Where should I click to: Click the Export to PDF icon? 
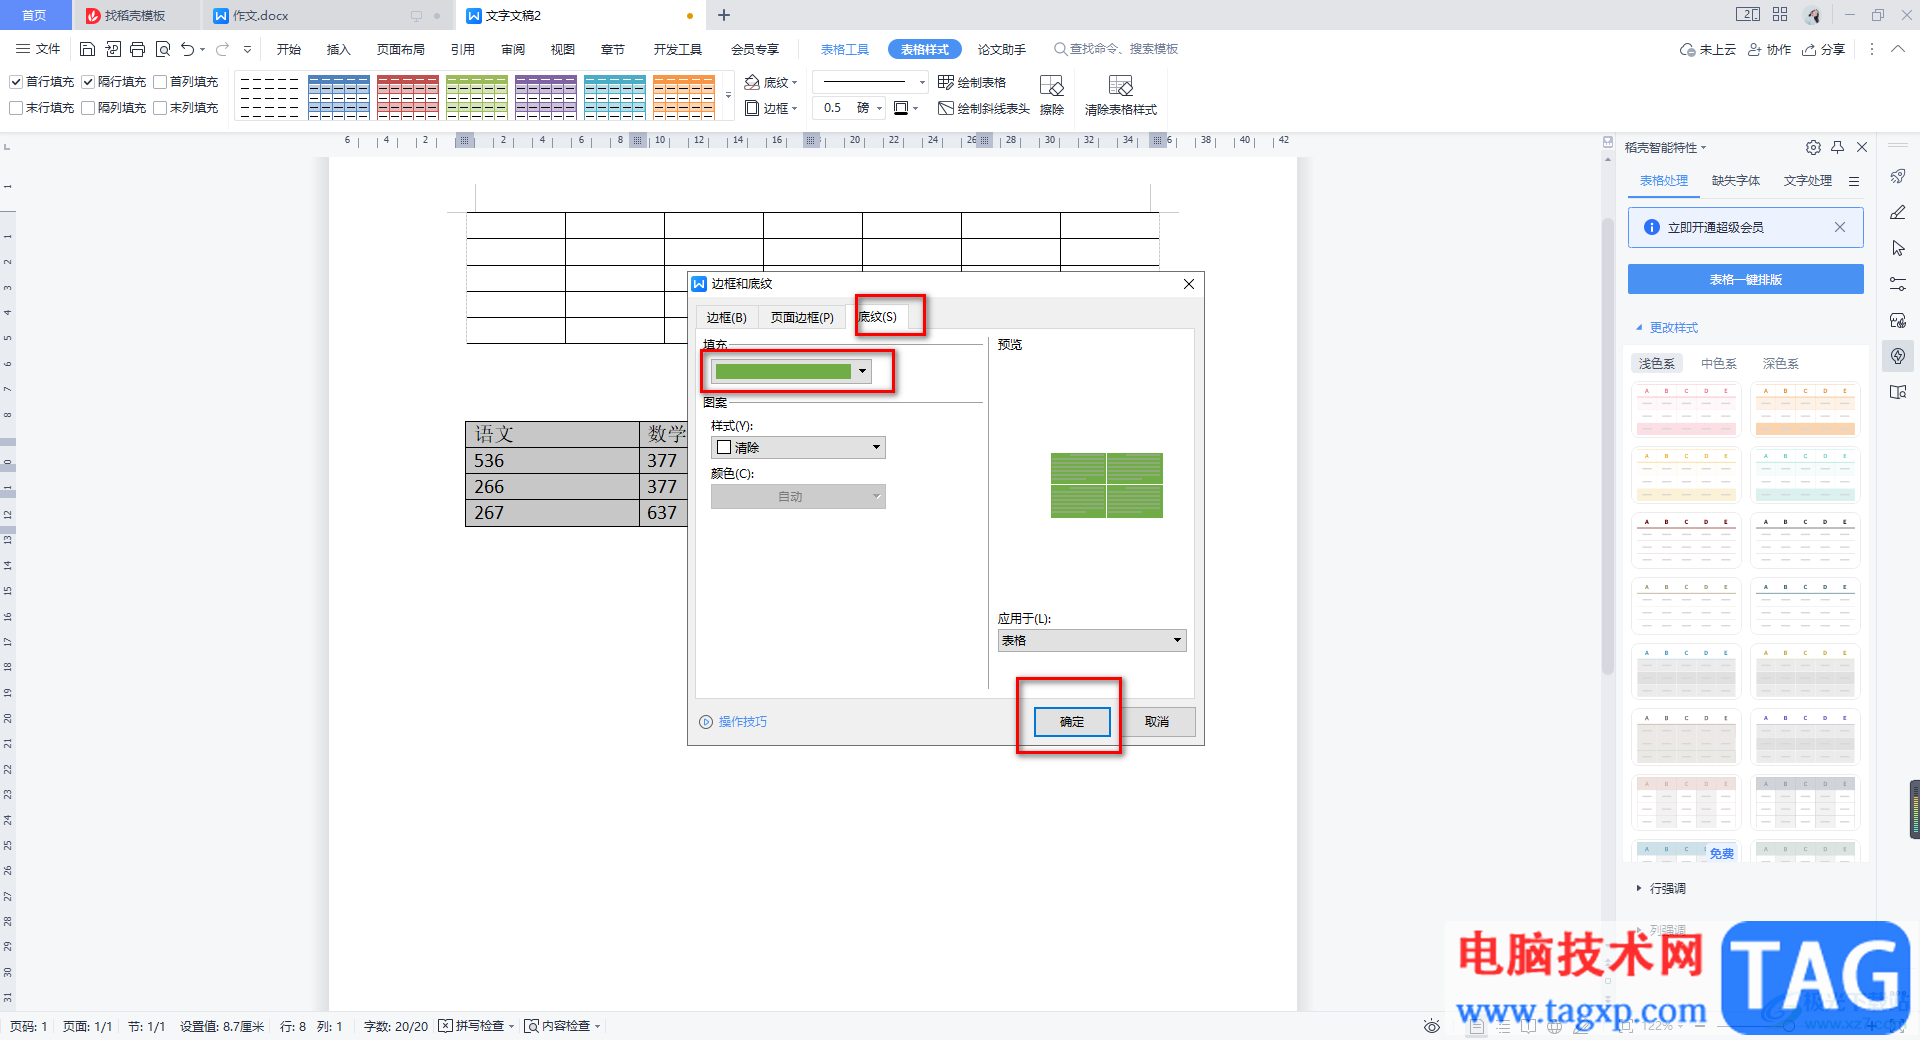113,49
